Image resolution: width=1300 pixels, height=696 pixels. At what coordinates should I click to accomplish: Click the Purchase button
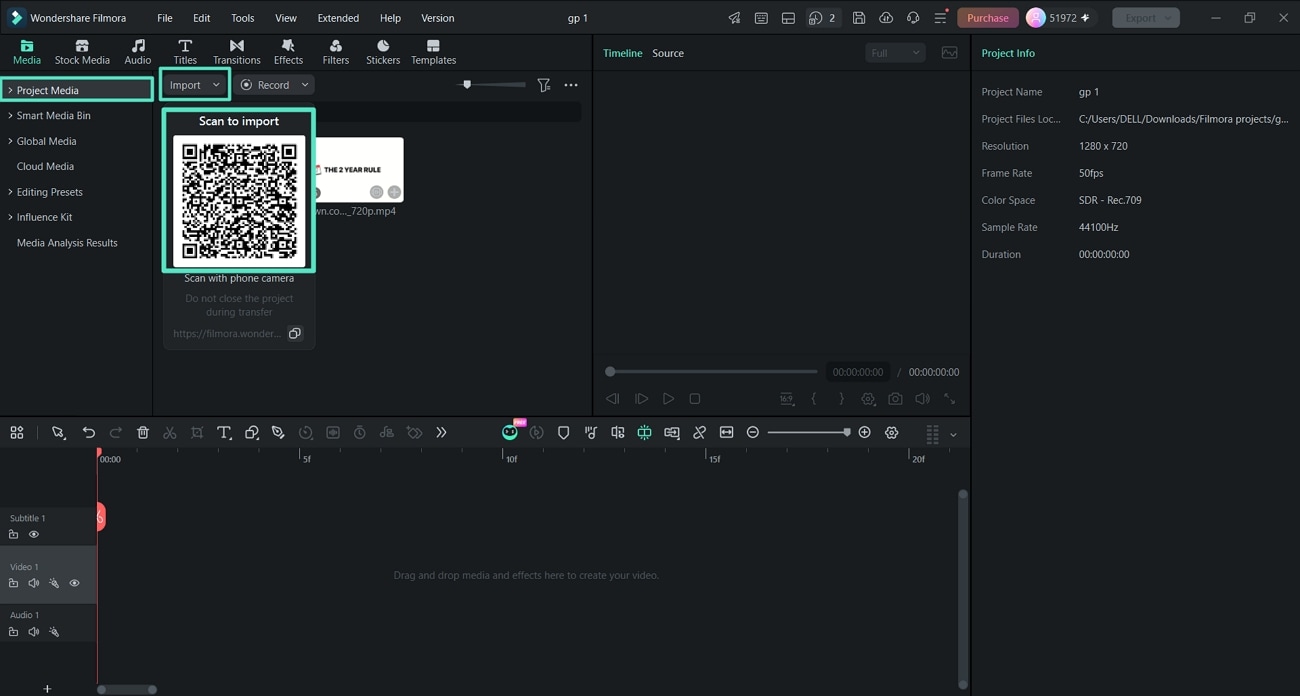point(988,18)
